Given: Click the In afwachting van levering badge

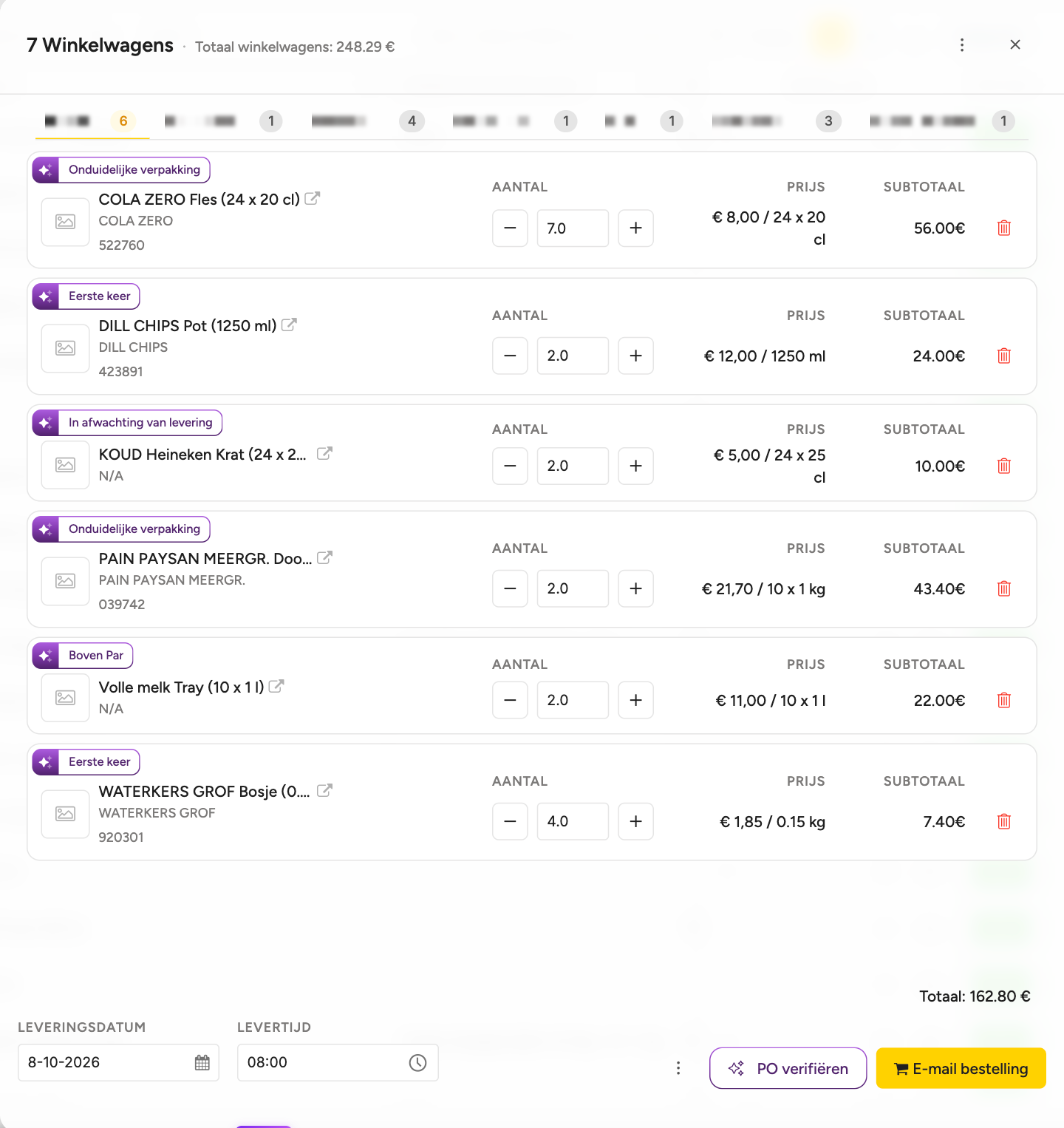Looking at the screenshot, I should pyautogui.click(x=127, y=422).
